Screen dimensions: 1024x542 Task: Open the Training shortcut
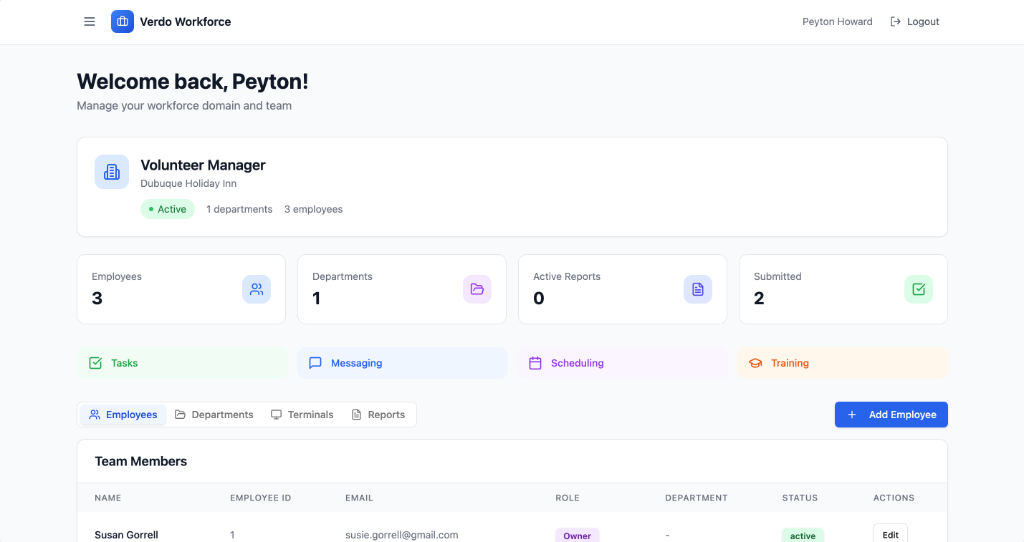point(842,363)
